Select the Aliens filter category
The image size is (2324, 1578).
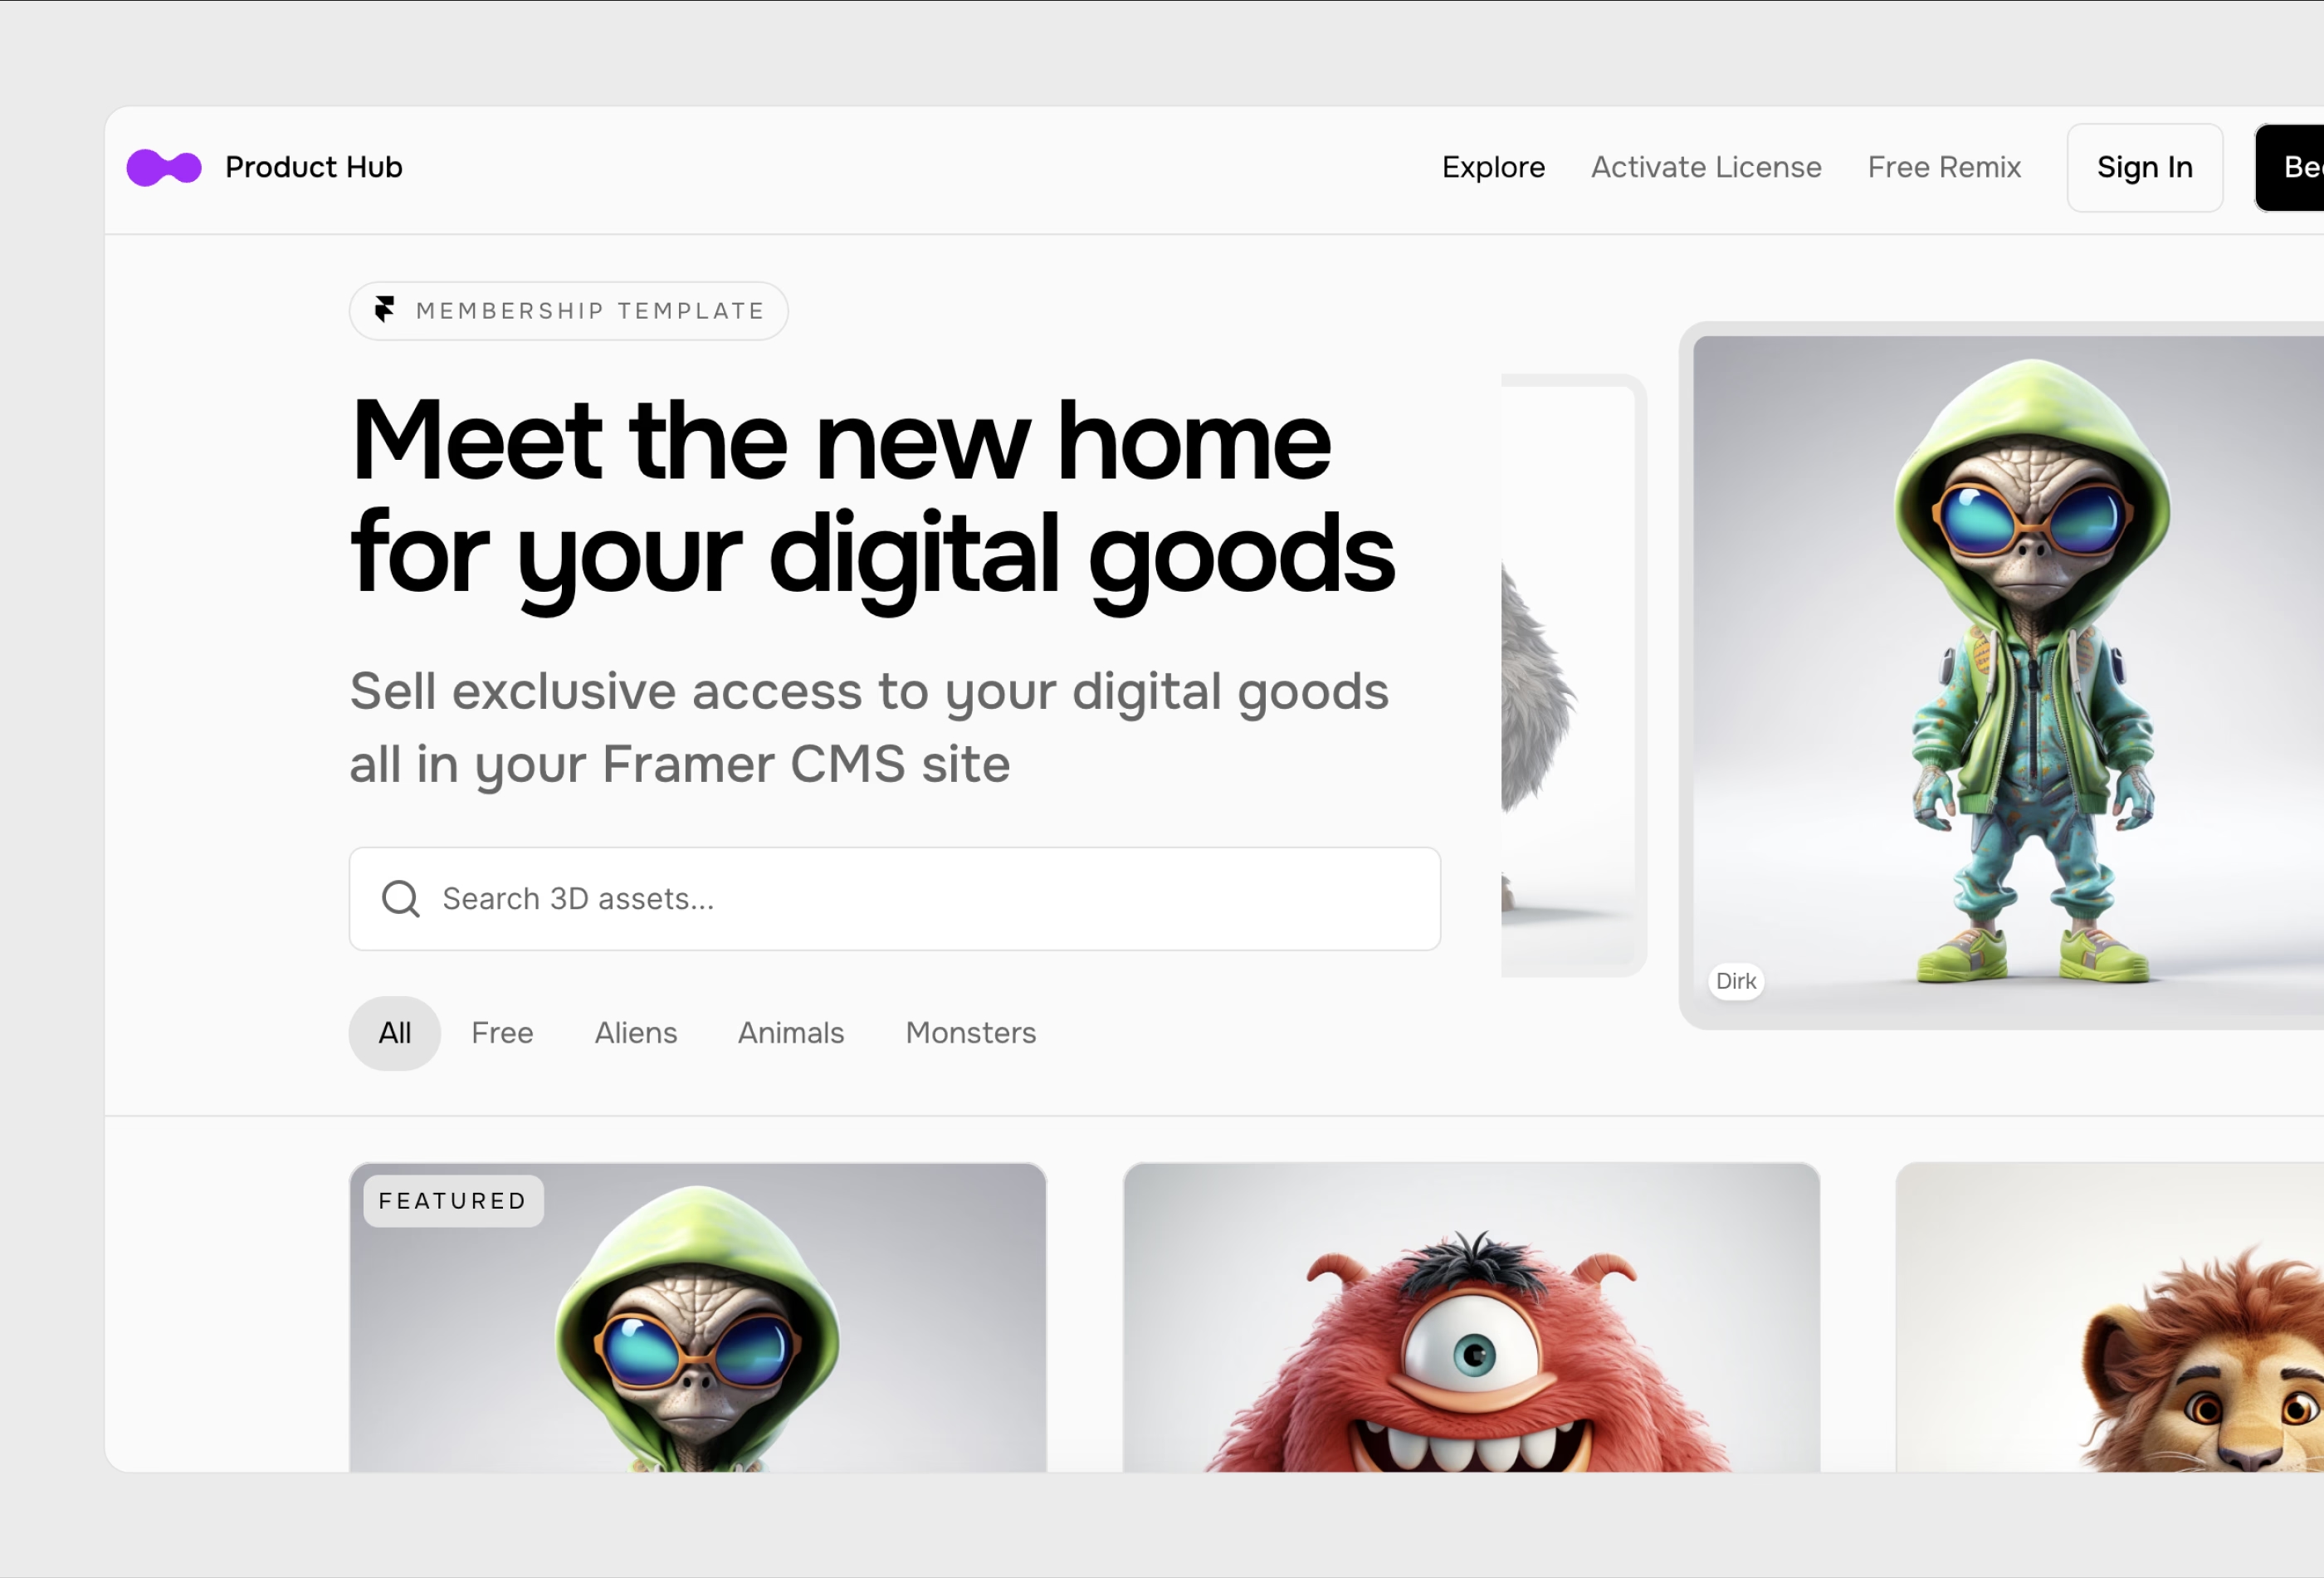pyautogui.click(x=634, y=1032)
